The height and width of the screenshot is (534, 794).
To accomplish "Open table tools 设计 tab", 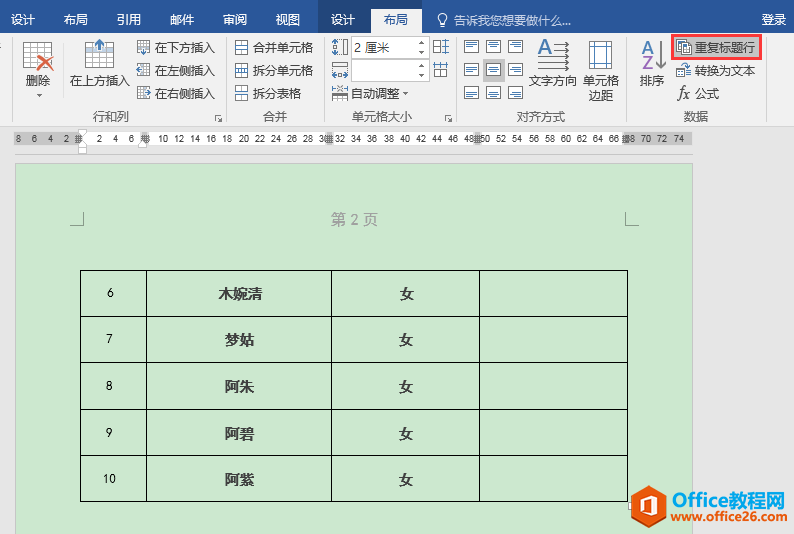I will tap(343, 20).
